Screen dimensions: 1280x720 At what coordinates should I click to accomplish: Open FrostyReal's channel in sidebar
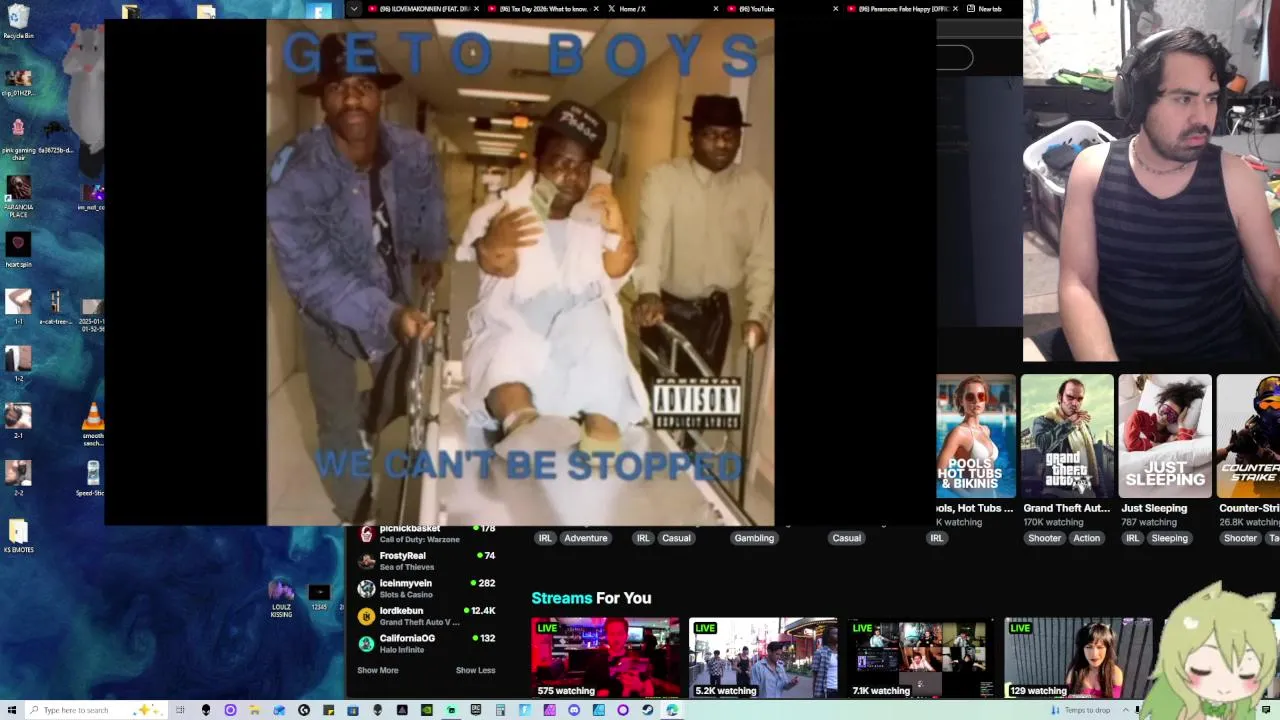(427, 561)
